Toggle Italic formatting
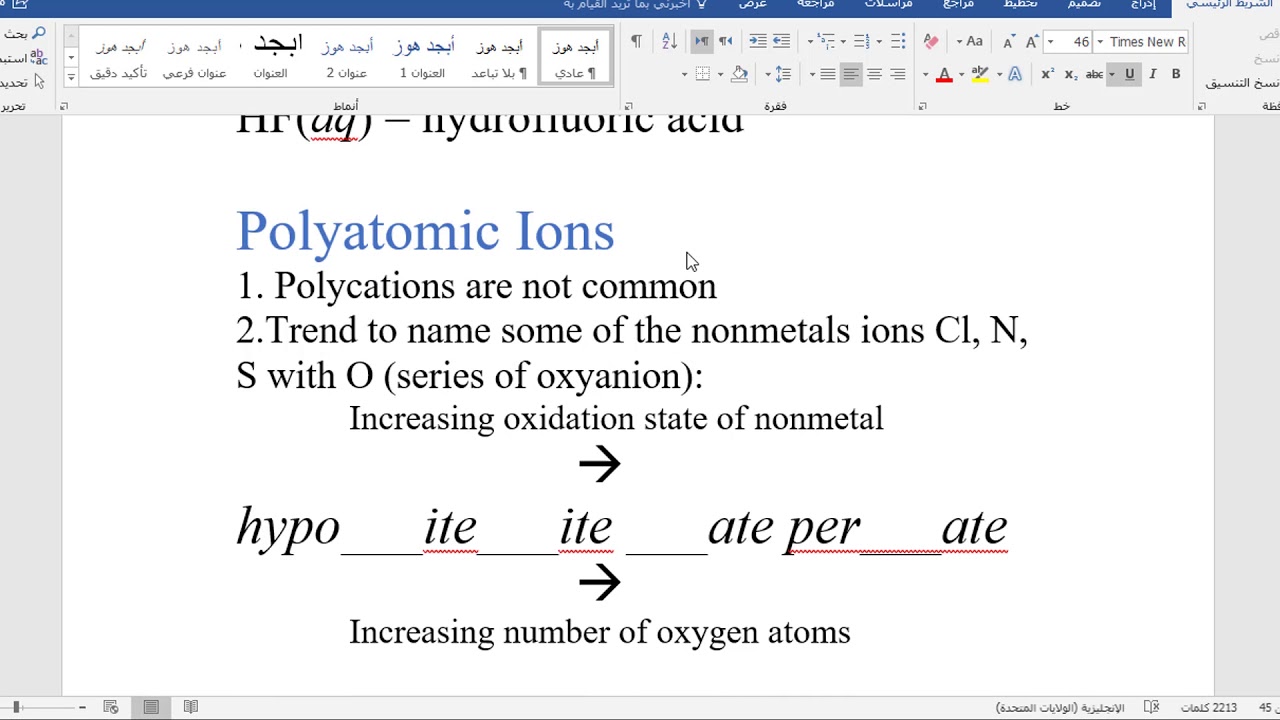This screenshot has height=720, width=1280. 1153,74
